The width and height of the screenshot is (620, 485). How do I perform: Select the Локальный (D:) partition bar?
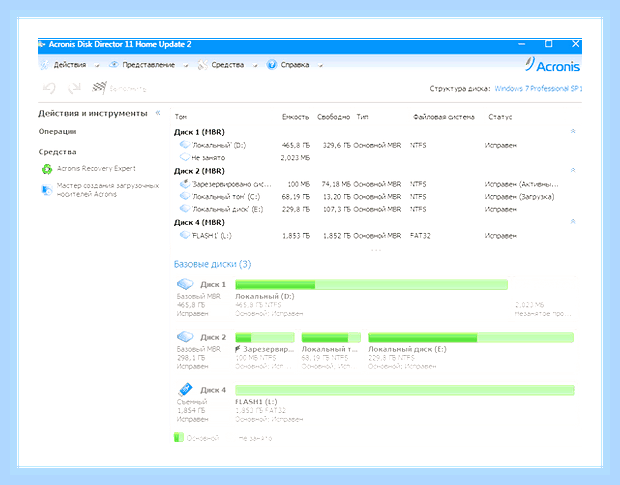tap(371, 285)
